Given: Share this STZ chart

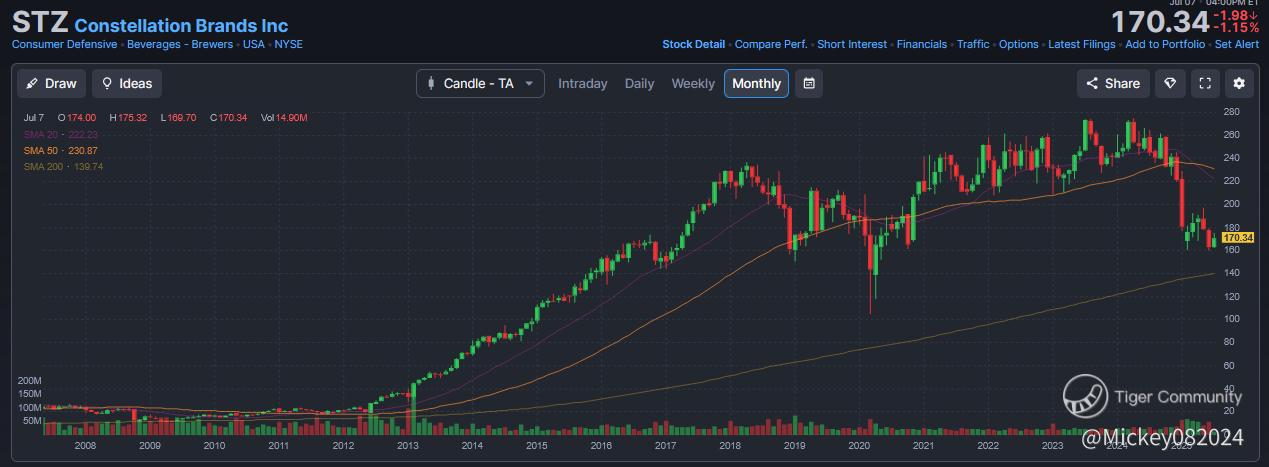Looking at the screenshot, I should (x=1113, y=84).
